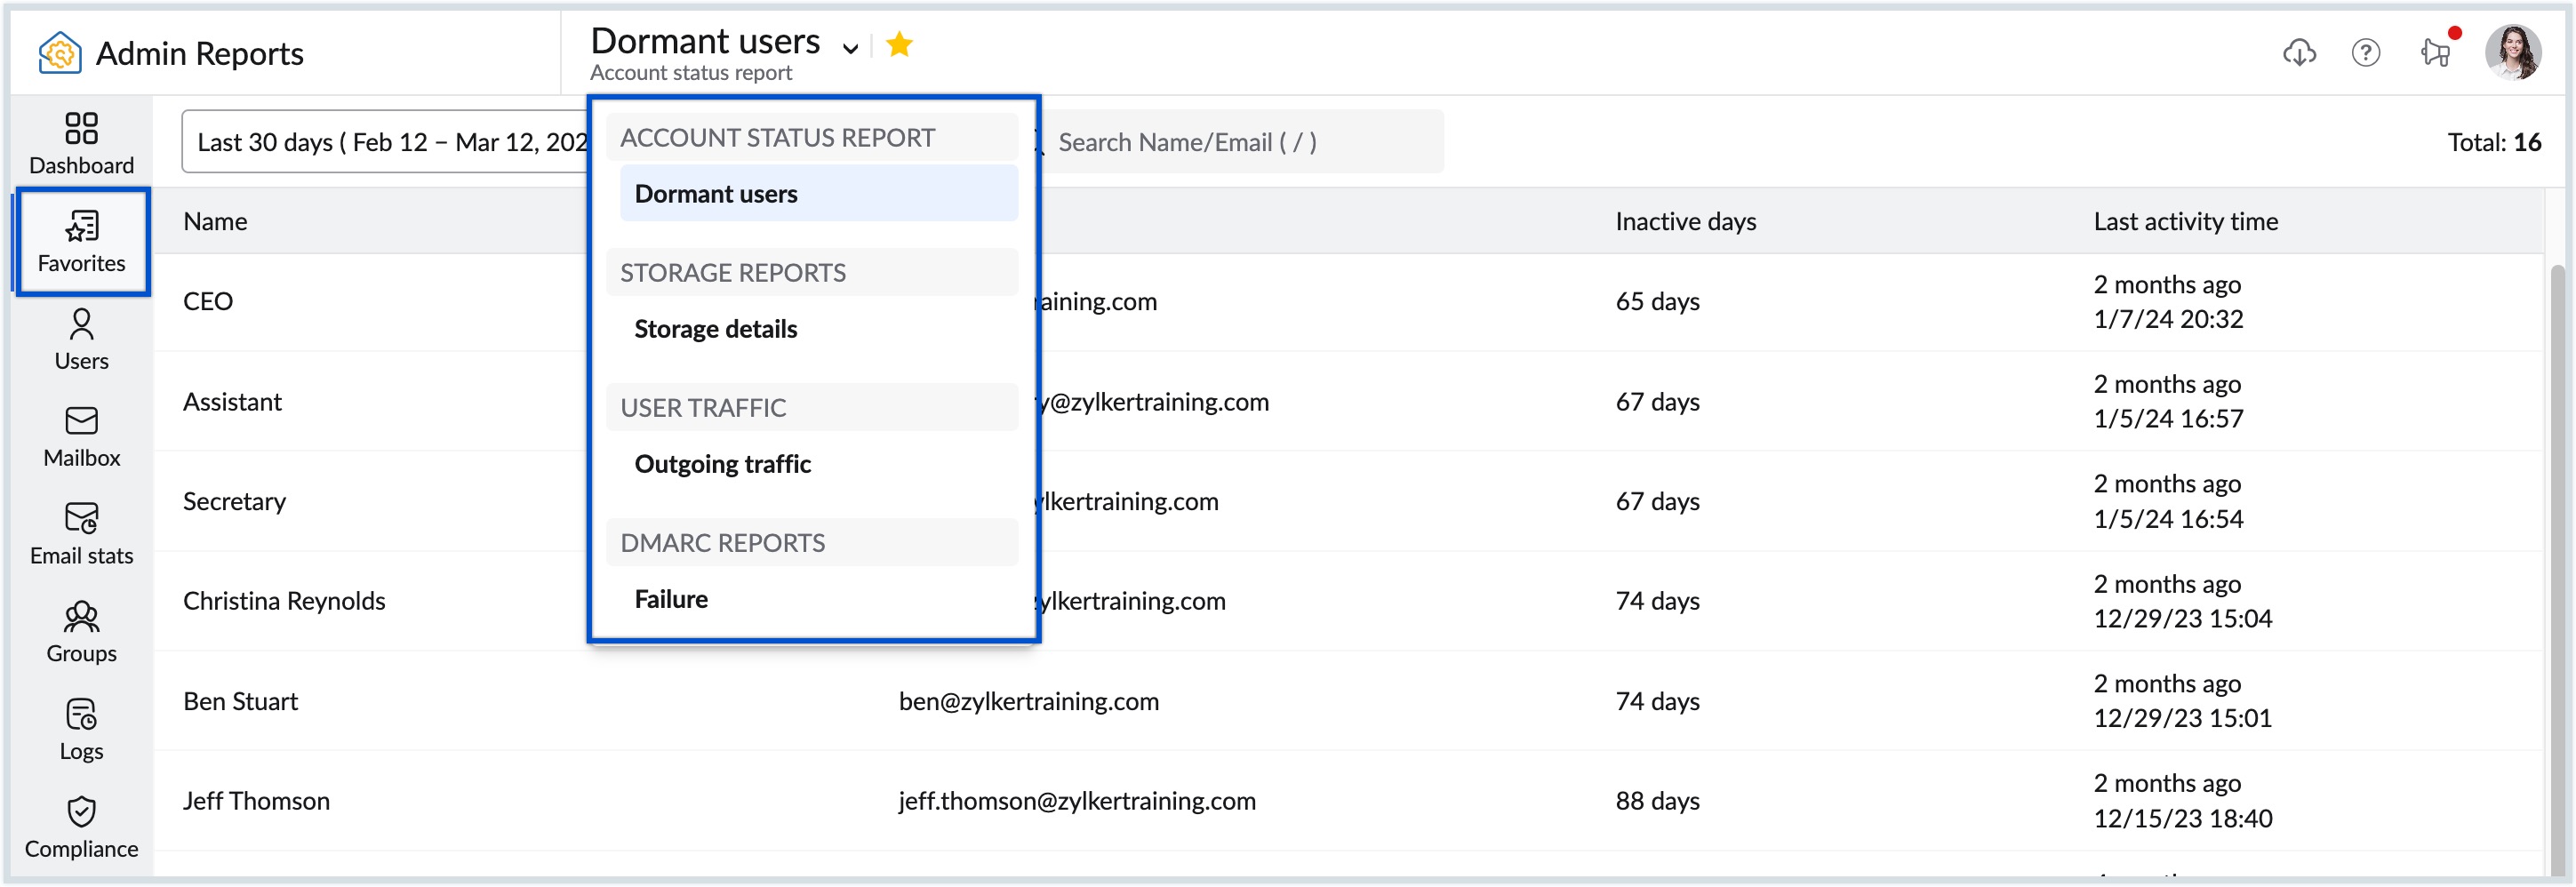Screen dimensions: 2576x887
Task: Go to the Users sidebar section
Action: pyautogui.click(x=81, y=339)
